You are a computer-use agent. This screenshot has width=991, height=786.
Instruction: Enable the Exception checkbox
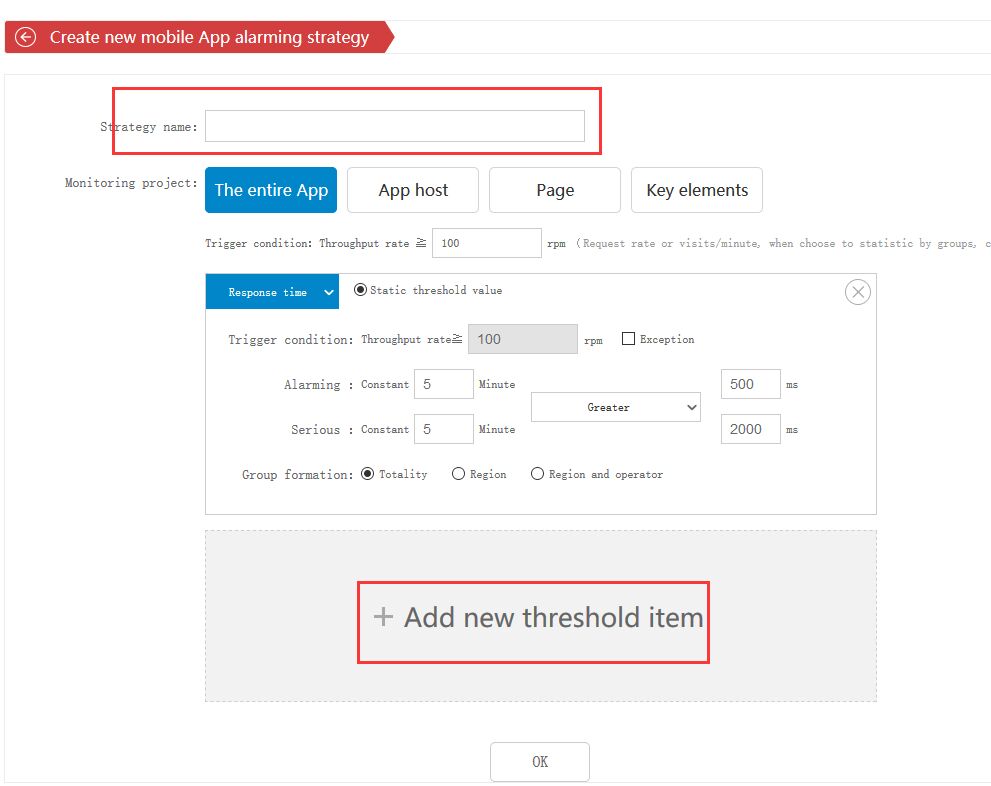[628, 339]
